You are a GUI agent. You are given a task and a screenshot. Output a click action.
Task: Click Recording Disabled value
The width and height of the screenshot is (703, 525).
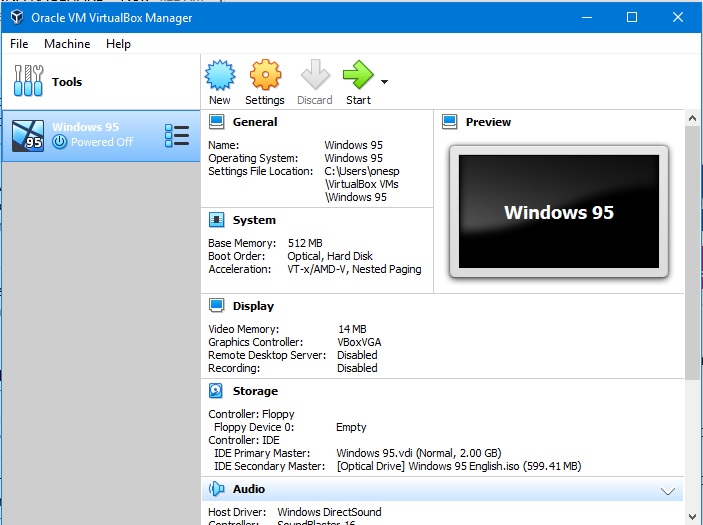coord(357,368)
